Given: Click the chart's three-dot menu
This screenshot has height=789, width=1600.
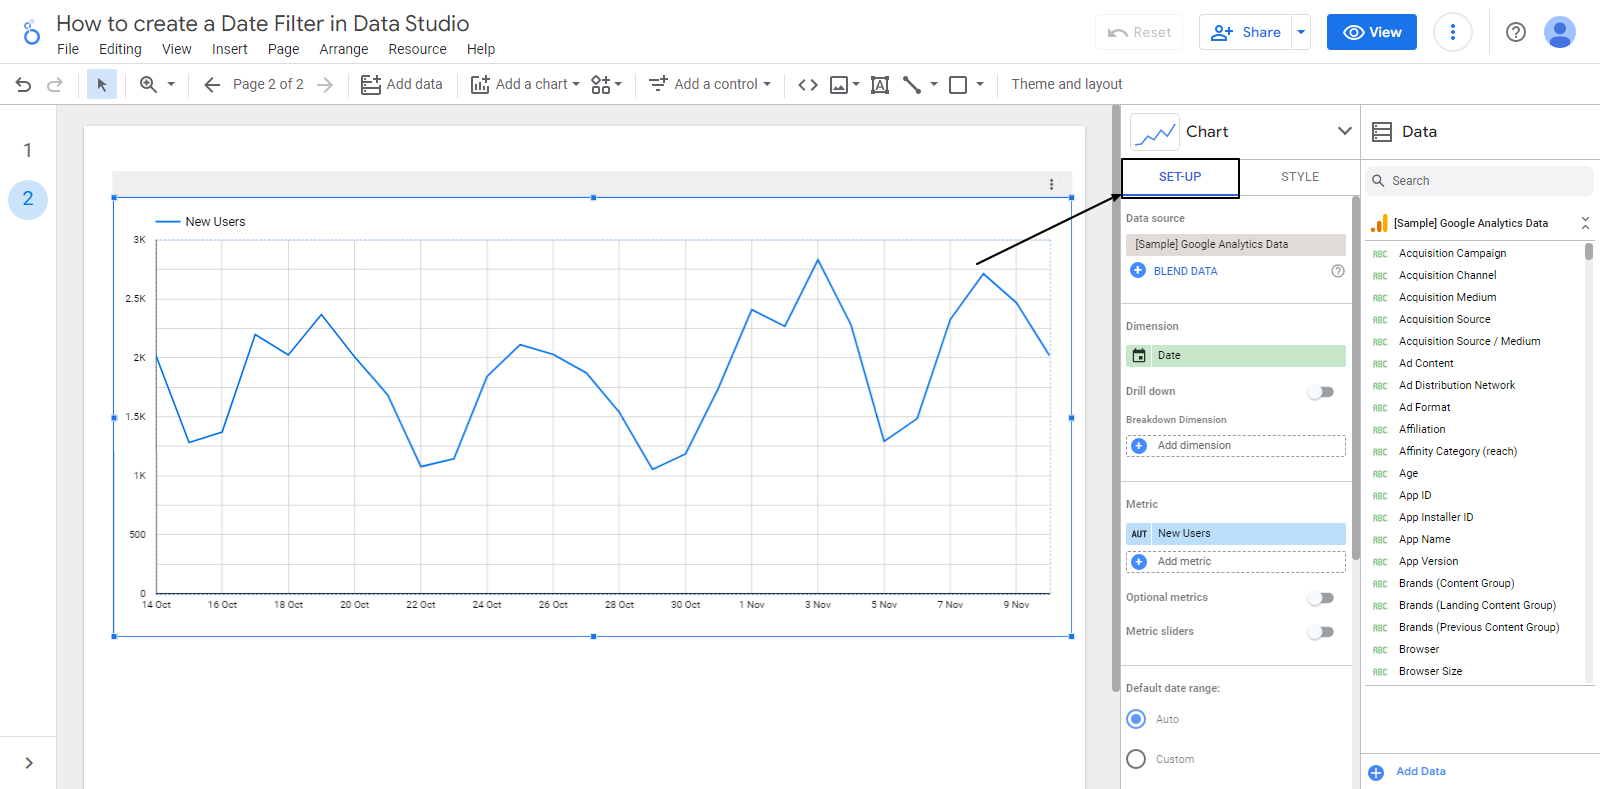Looking at the screenshot, I should tap(1051, 184).
